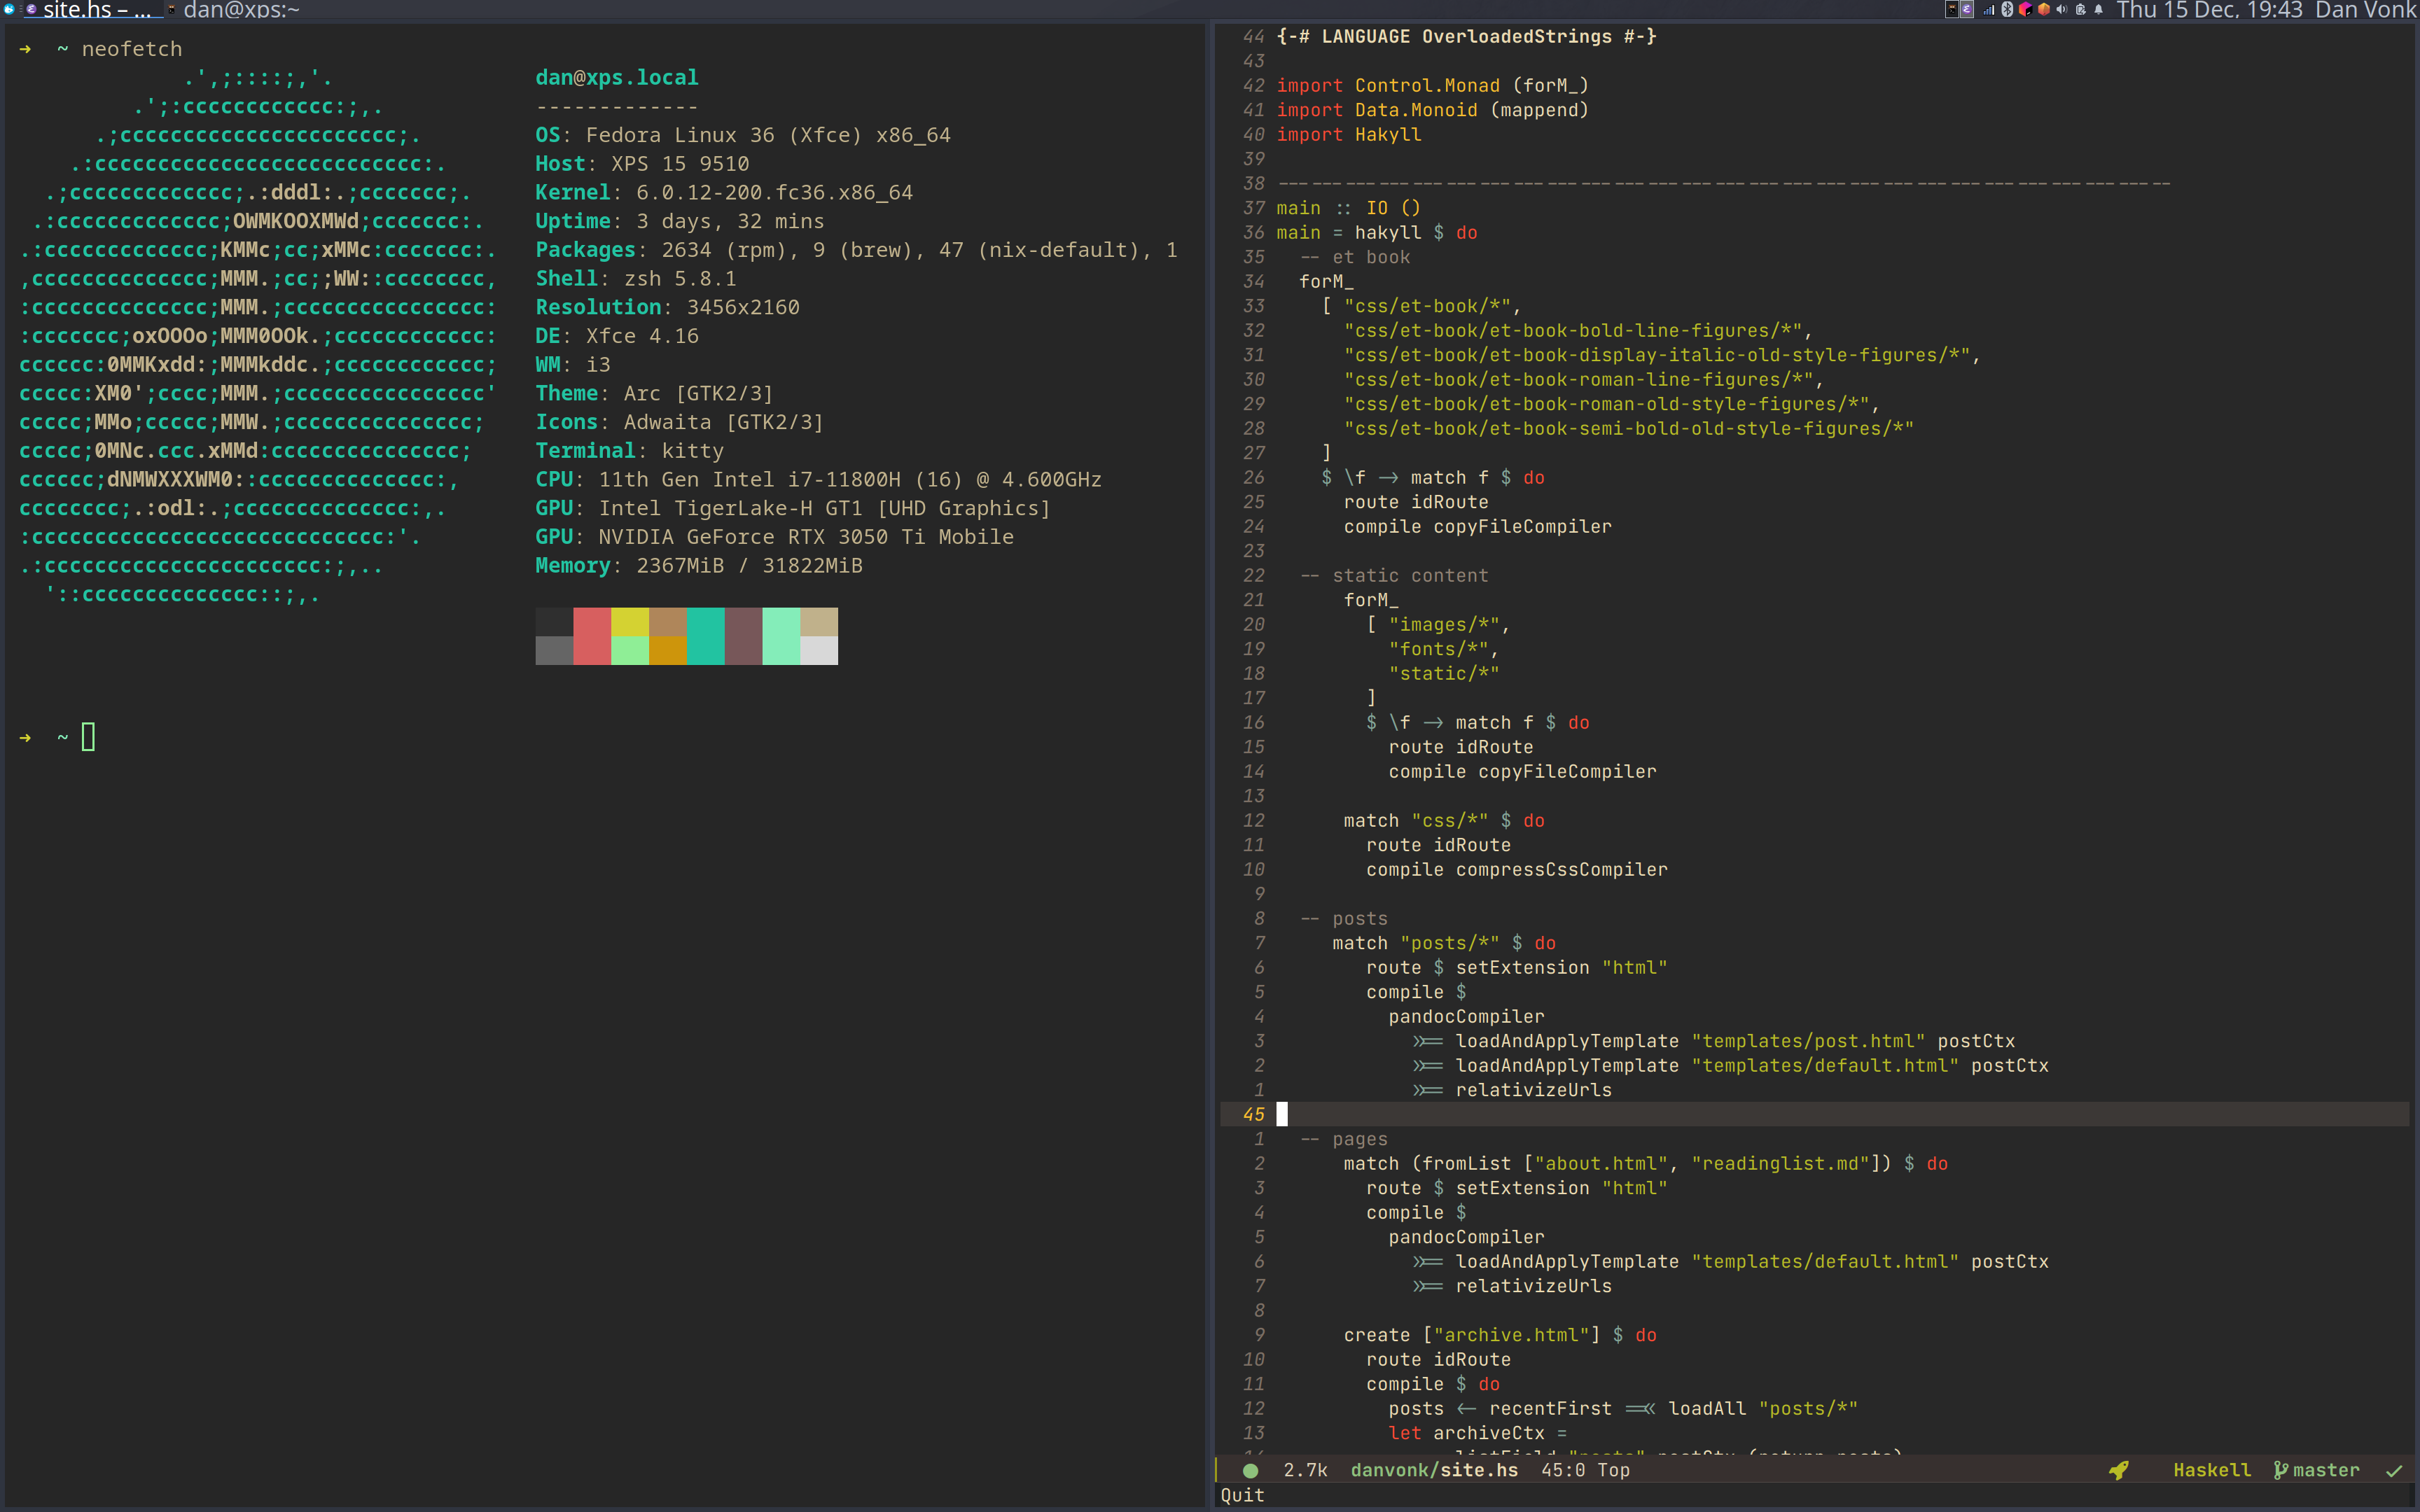Click the Emacs icon in the system tray
This screenshot has width=2420, height=1512.
[x=1967, y=9]
